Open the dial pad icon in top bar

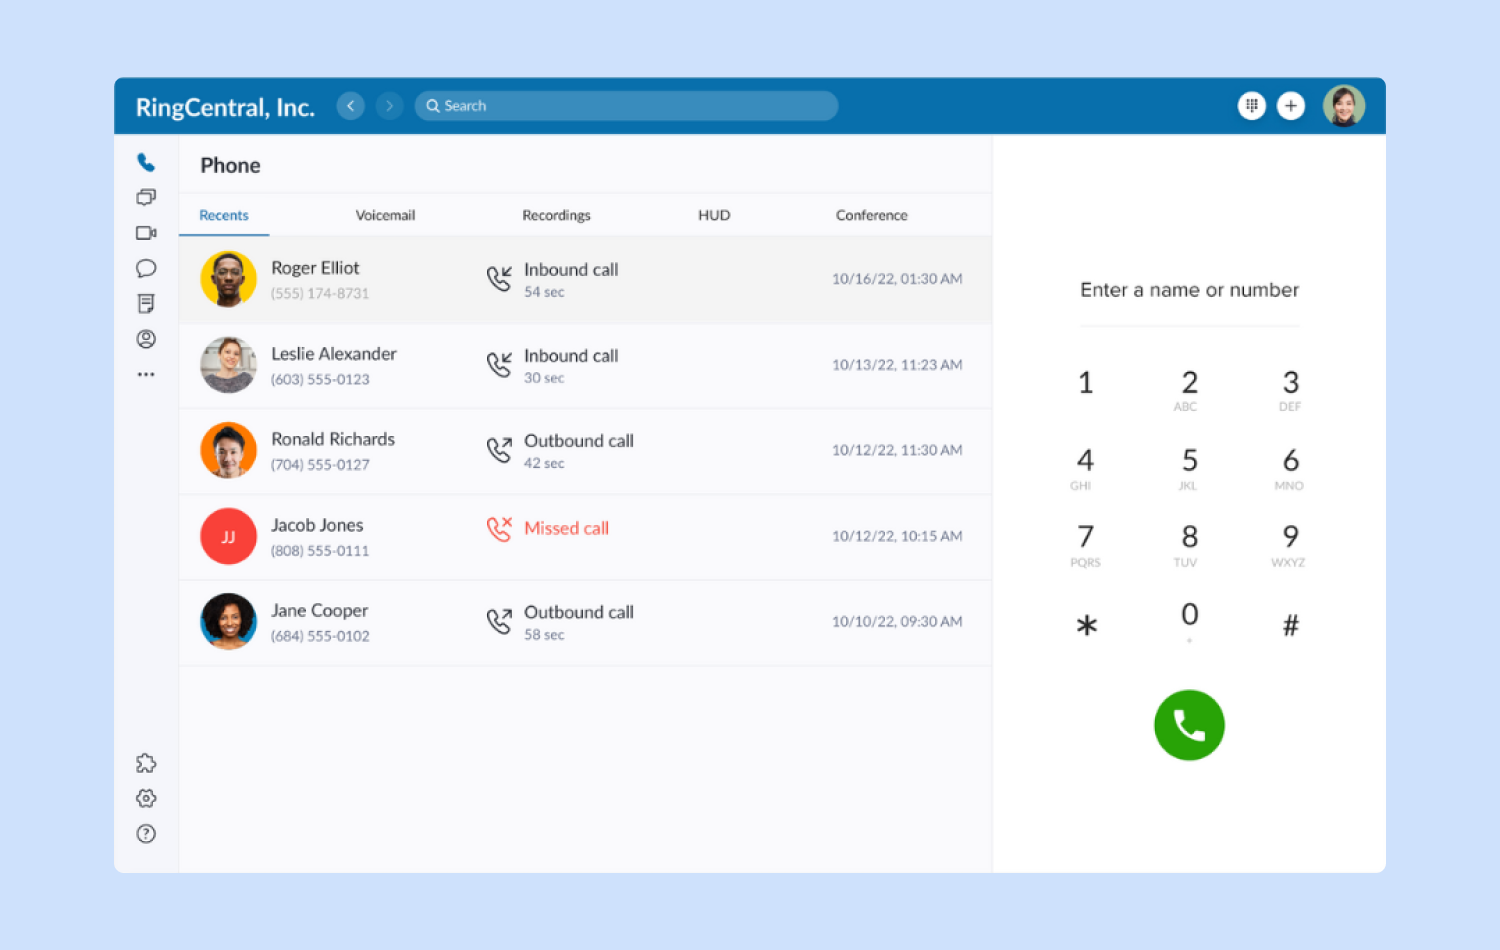point(1251,105)
